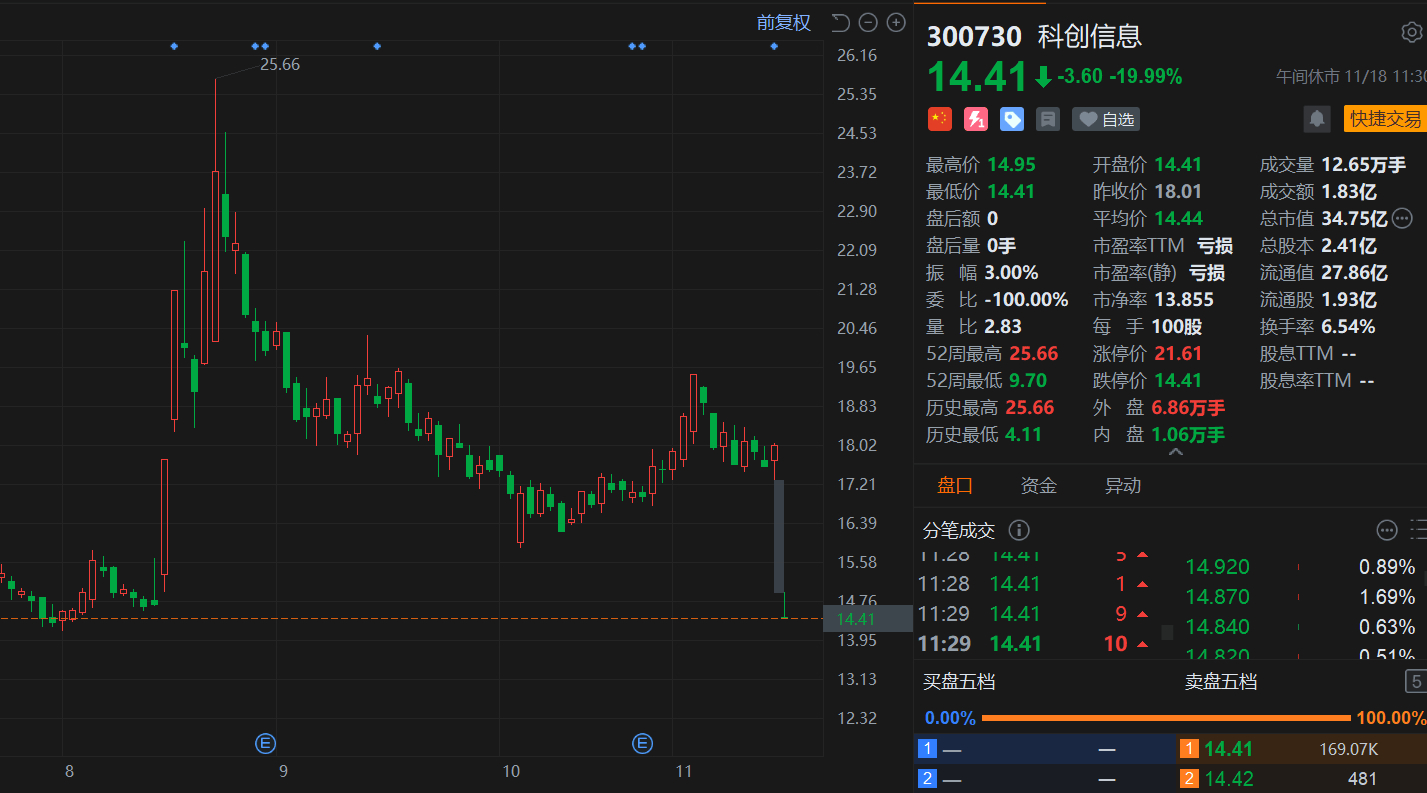The height and width of the screenshot is (793, 1427).
Task: Open the gray notes icon
Action: (1048, 119)
